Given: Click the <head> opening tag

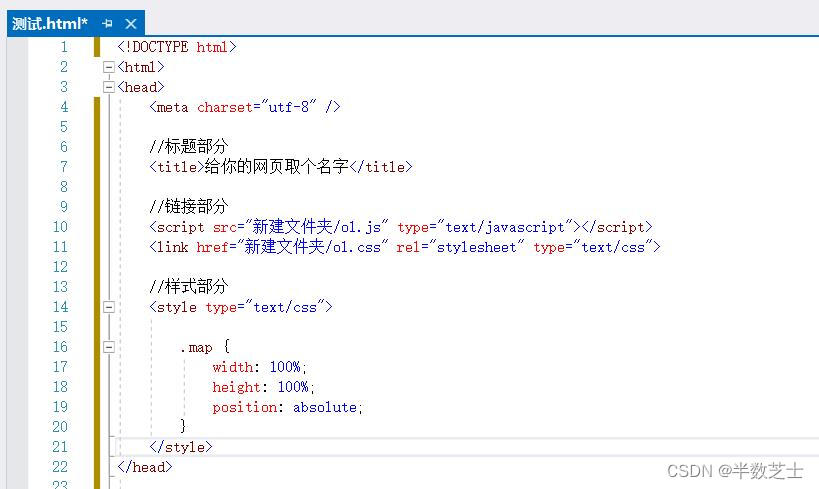Looking at the screenshot, I should tap(141, 87).
